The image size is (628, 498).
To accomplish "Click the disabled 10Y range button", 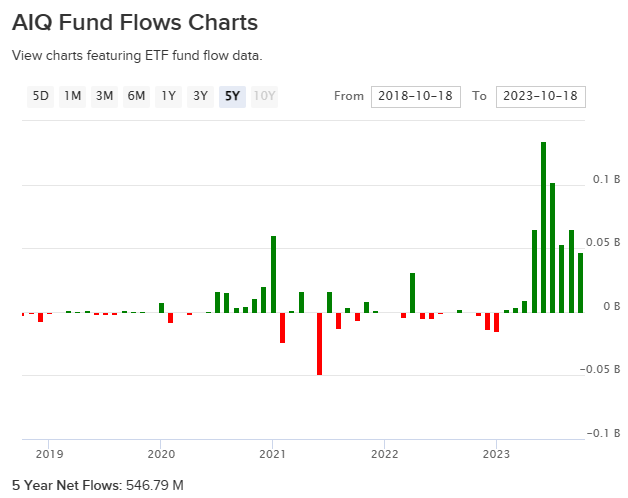I will click(264, 97).
